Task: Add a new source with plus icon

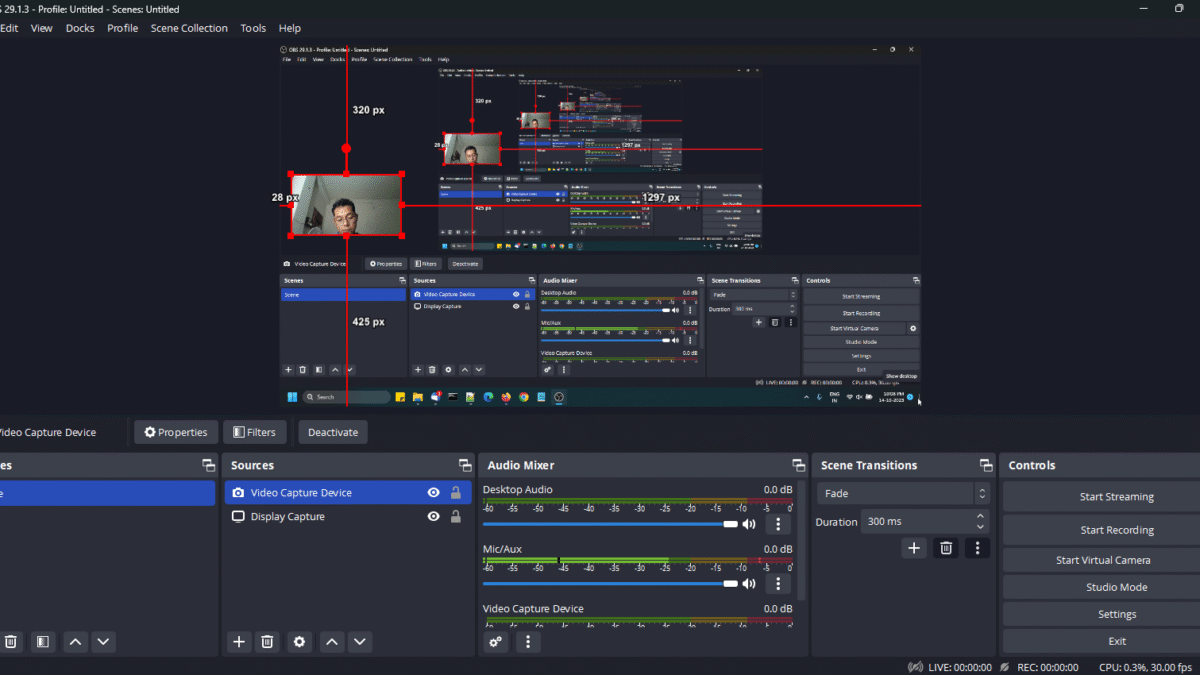Action: pos(238,642)
